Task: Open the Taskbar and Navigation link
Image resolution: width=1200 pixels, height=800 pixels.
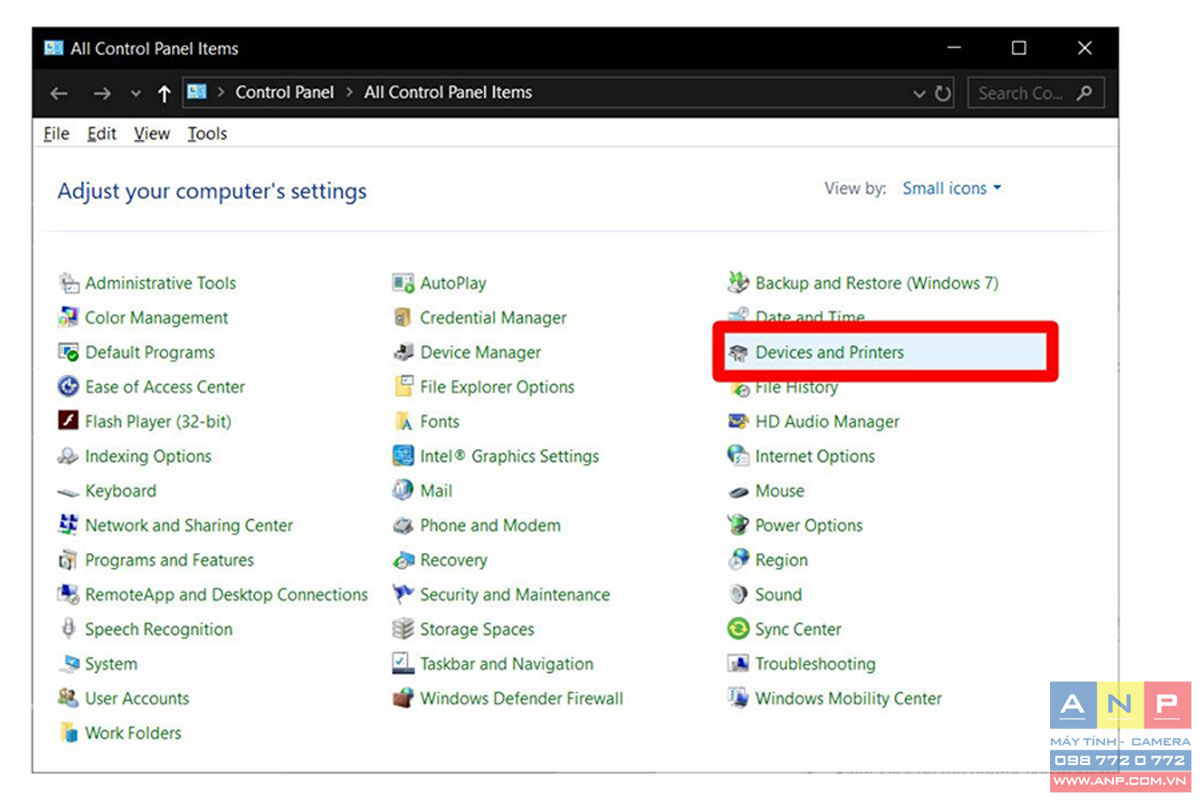Action: point(506,664)
